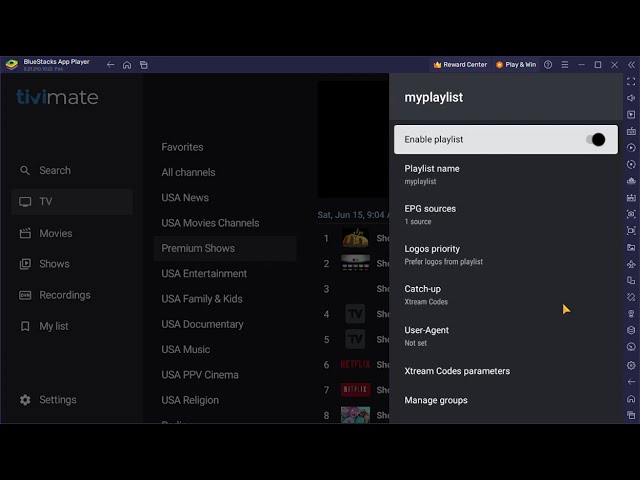640x480 pixels.
Task: Open media folder icon in side toolbar
Action: click(x=631, y=247)
